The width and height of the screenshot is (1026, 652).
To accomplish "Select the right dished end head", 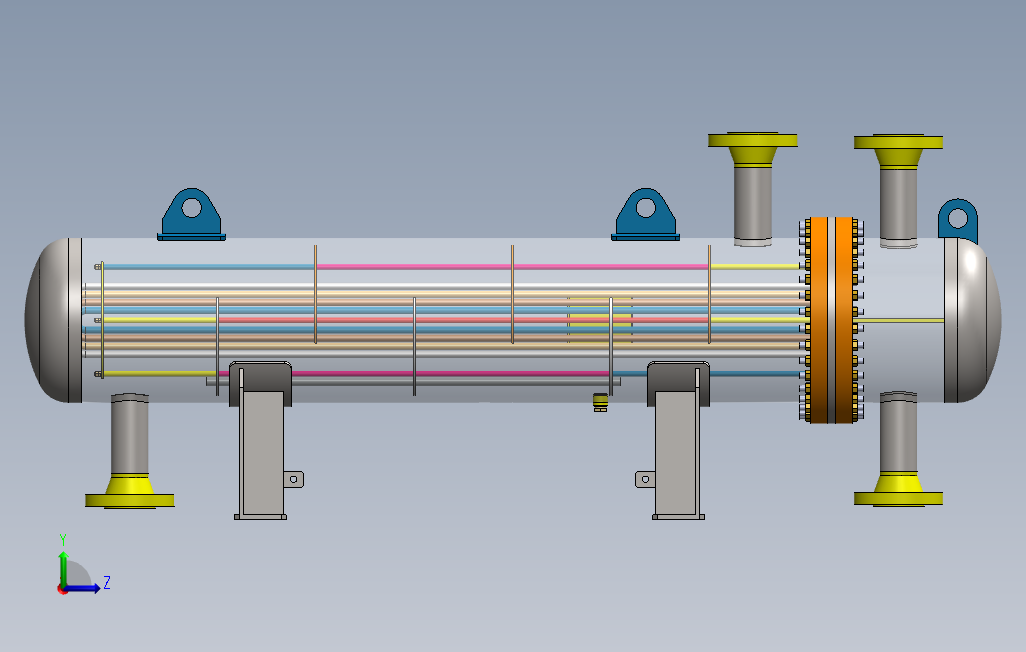I will point(972,320).
